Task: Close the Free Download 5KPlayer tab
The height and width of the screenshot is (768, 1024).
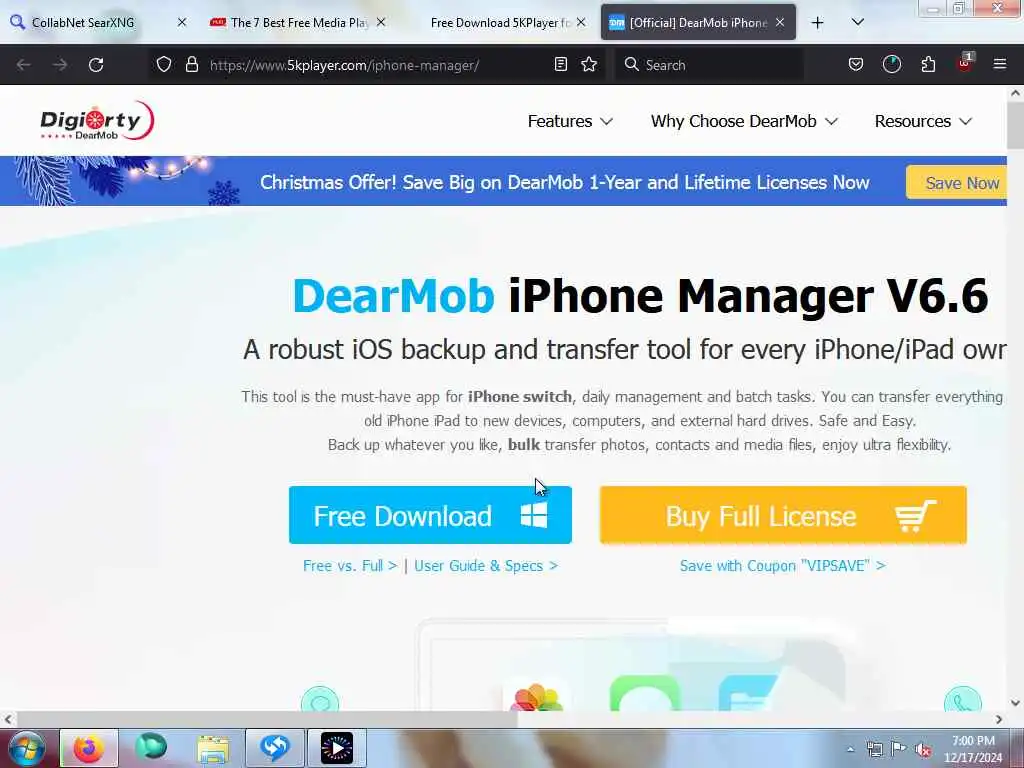Action: tap(581, 23)
